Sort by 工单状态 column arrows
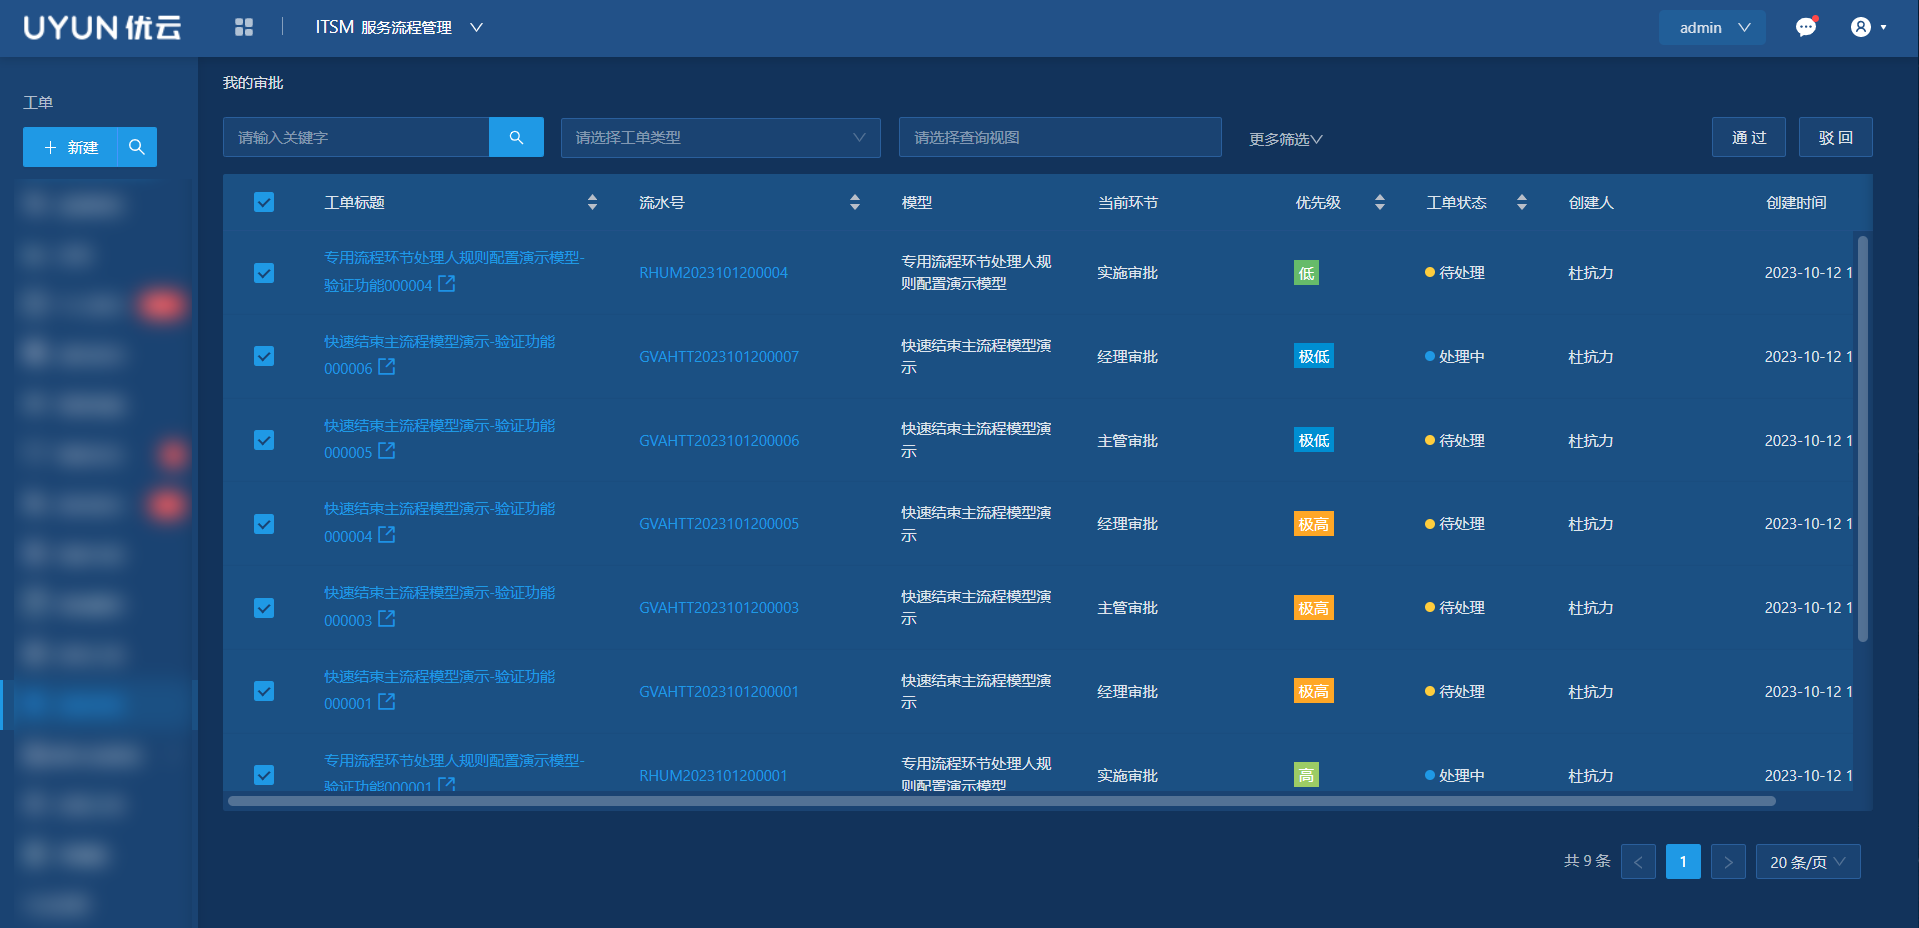 1522,202
